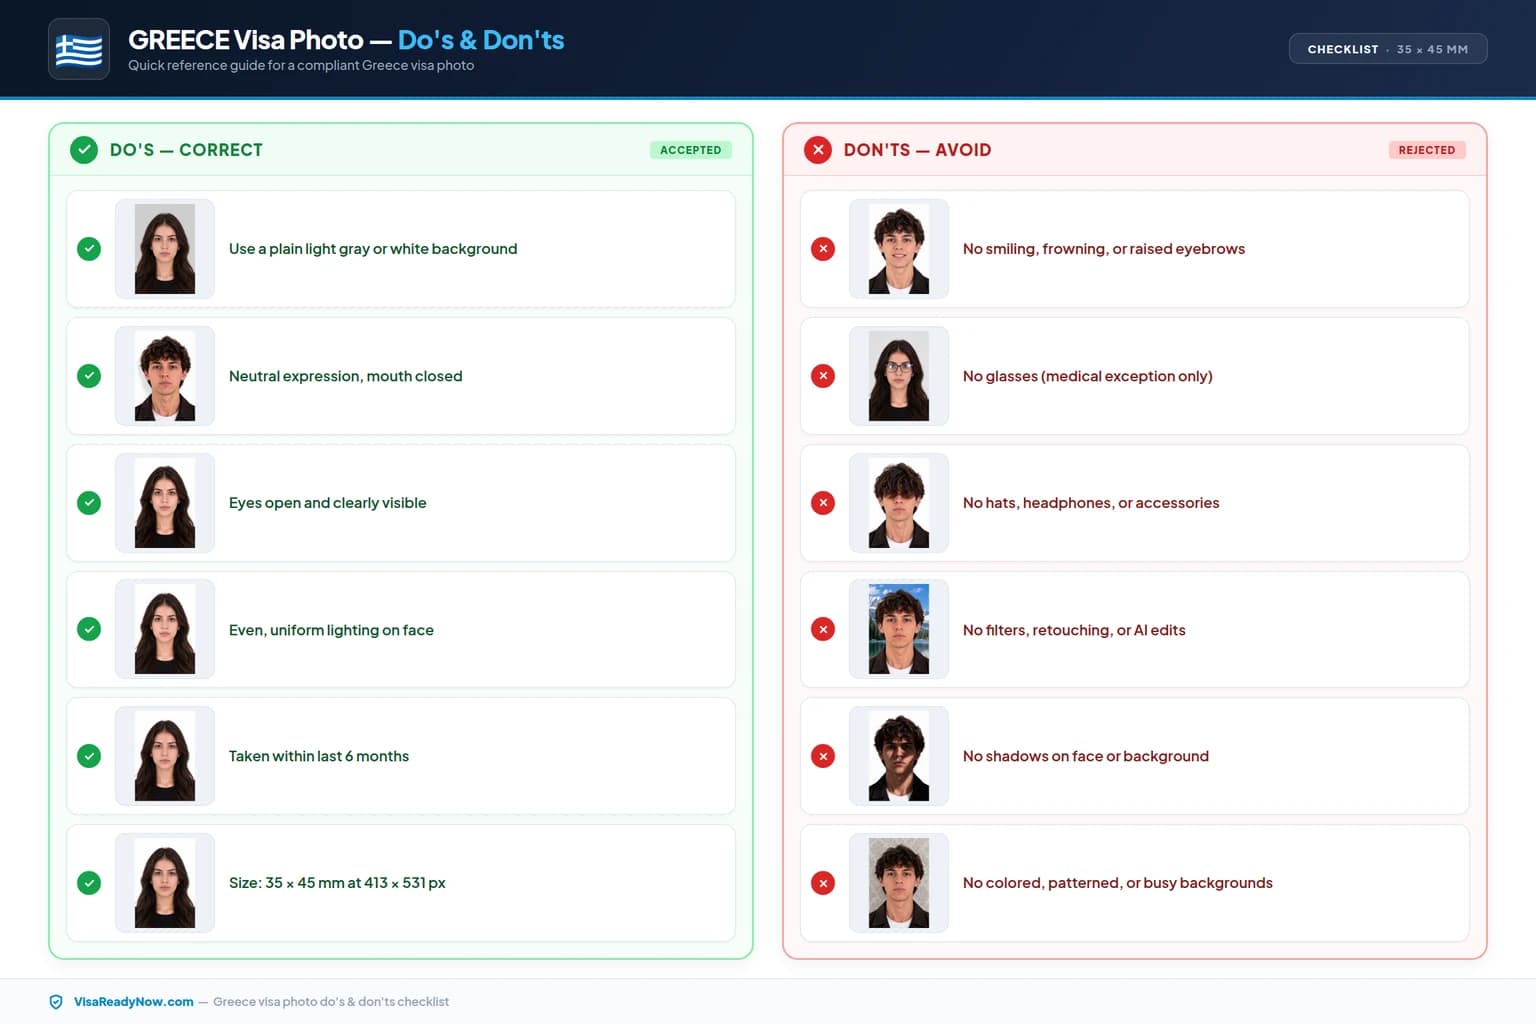
Task: Open the VisaReadyNow.com link in footer
Action: point(134,1002)
